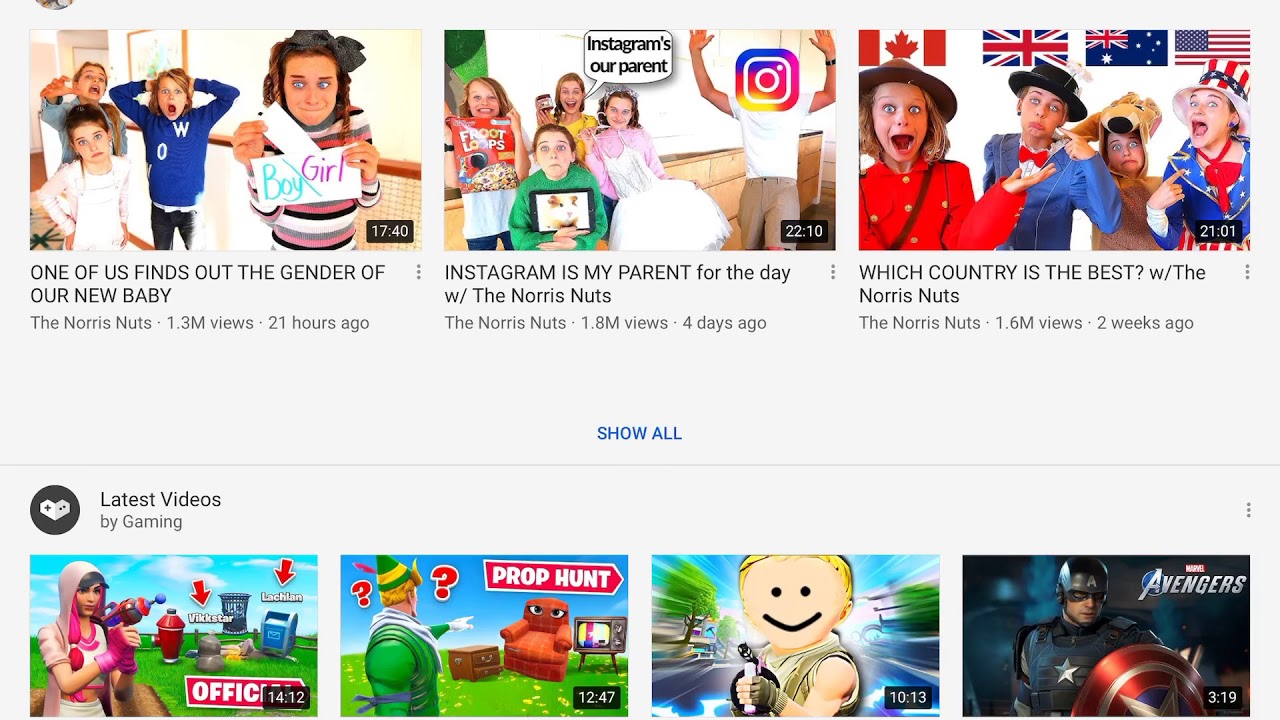Open options menu for gender reveal video
Viewport: 1280px width, 720px height.
(x=418, y=272)
